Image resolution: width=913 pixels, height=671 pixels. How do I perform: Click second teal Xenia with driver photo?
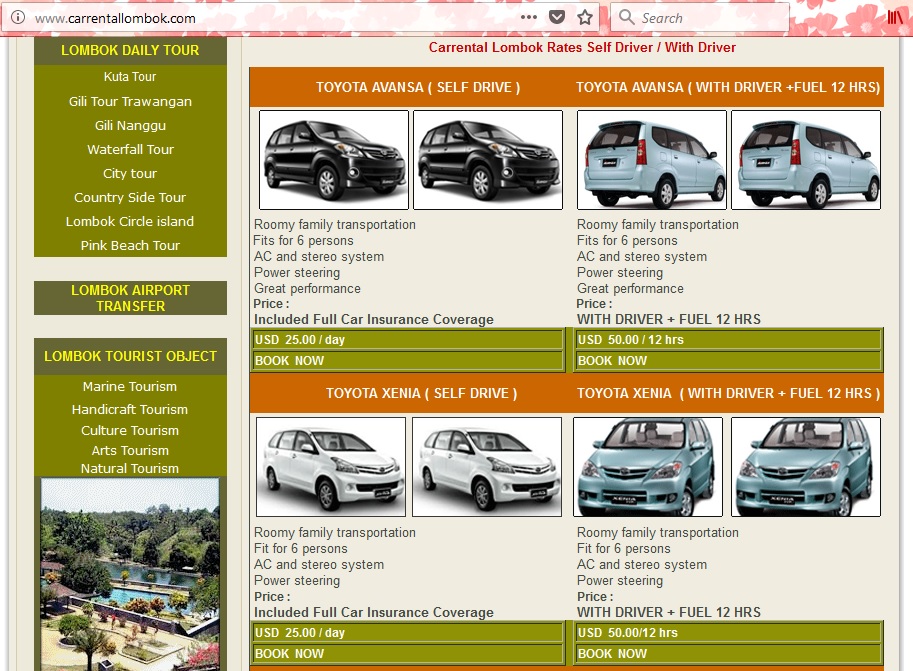(806, 467)
